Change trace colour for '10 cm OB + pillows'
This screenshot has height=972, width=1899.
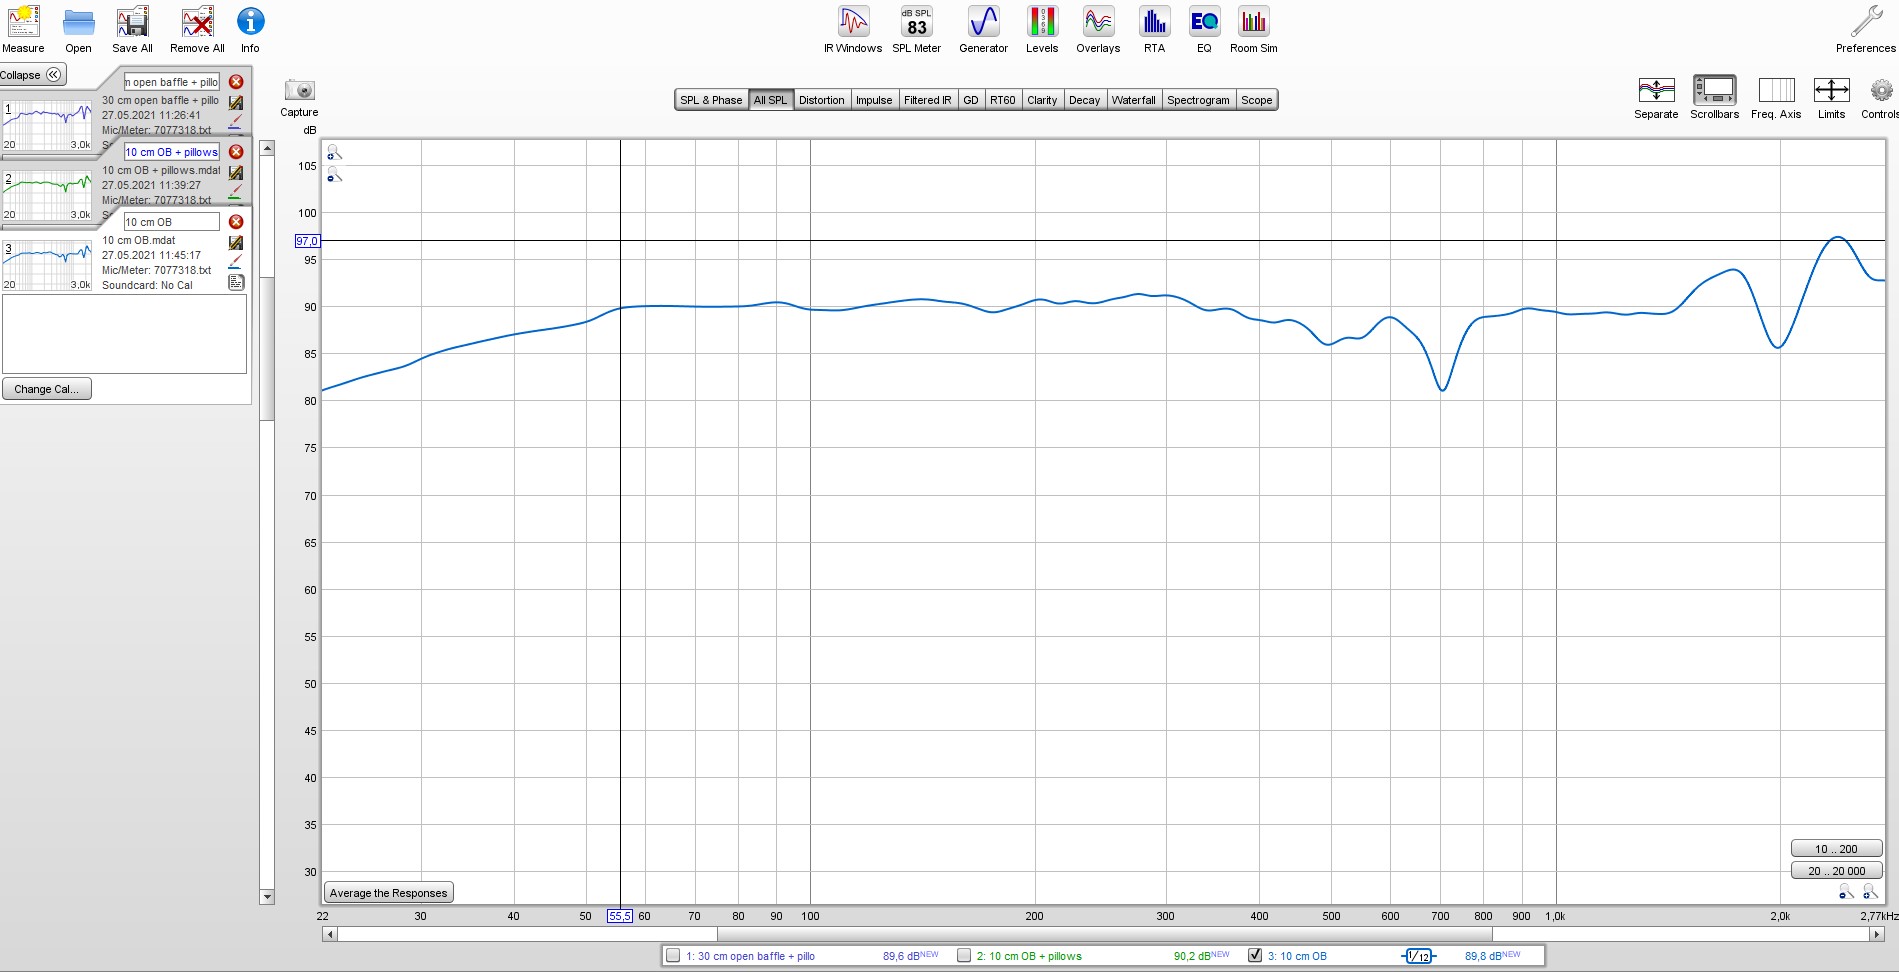click(x=236, y=191)
